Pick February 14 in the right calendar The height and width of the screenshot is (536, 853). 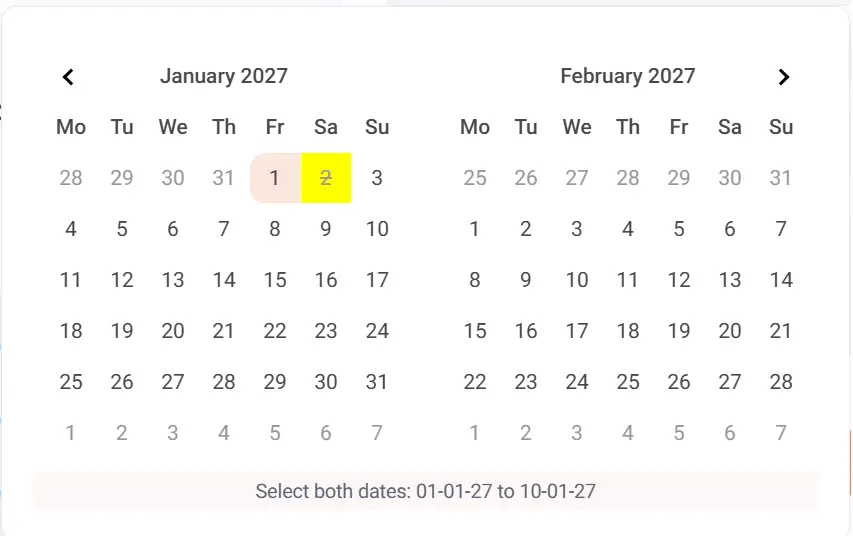(781, 280)
